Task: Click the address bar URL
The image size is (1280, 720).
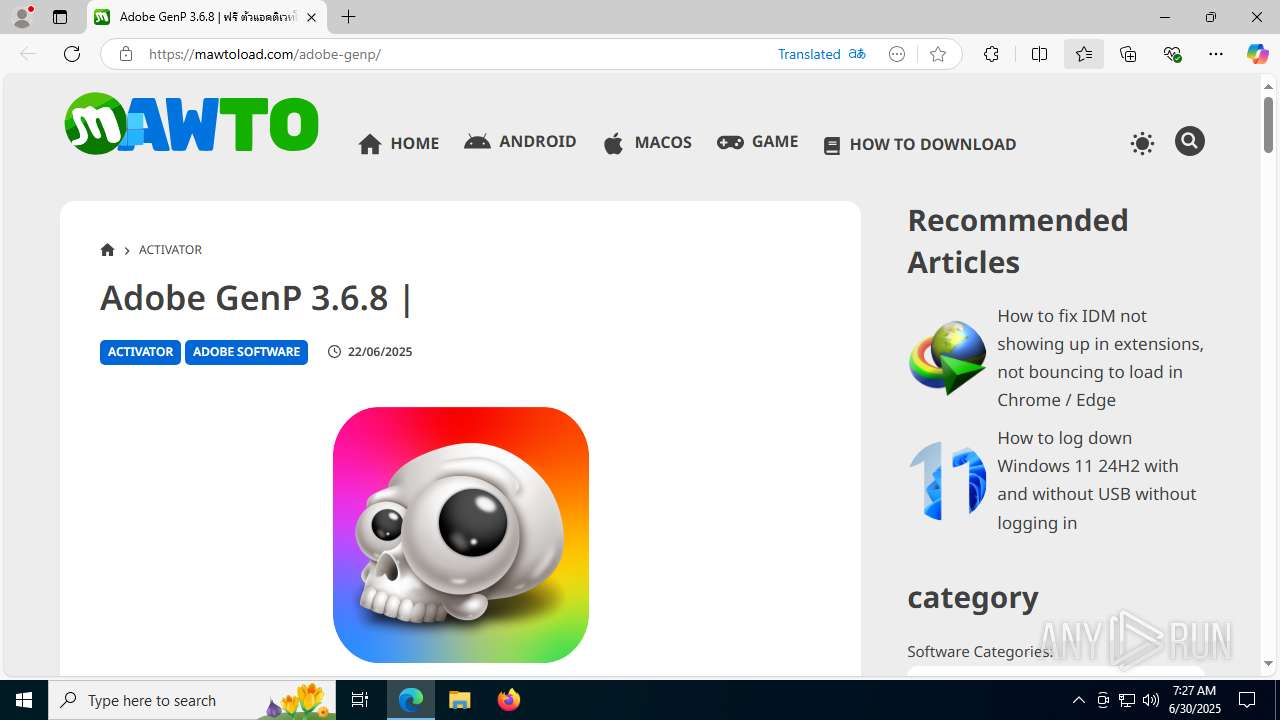Action: pyautogui.click(x=265, y=54)
